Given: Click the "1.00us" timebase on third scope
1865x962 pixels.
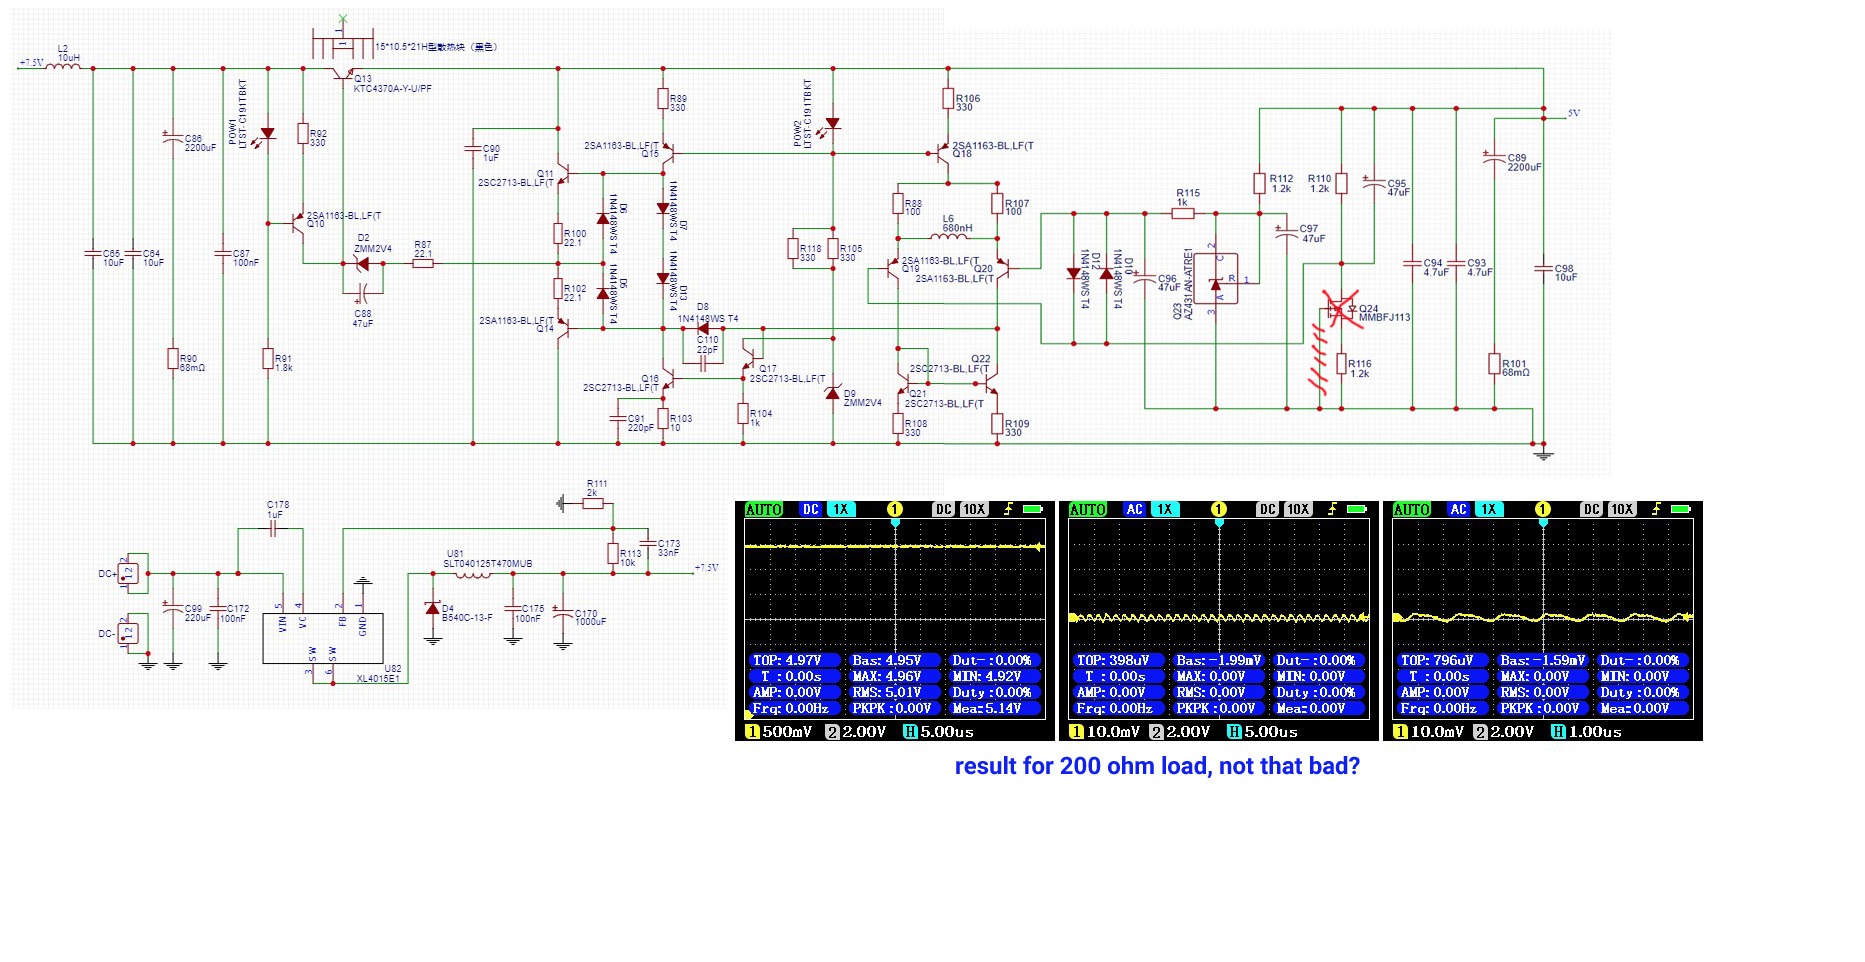Looking at the screenshot, I should [1595, 732].
